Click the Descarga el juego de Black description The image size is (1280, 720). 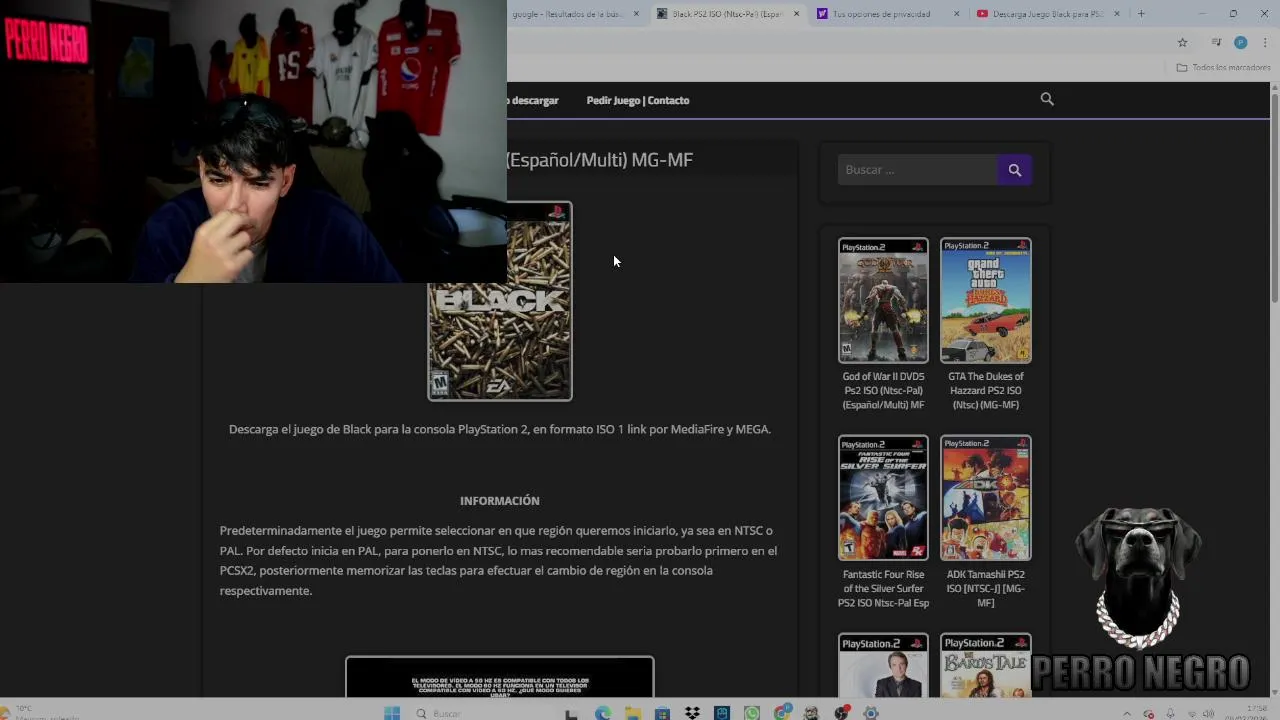pos(500,430)
